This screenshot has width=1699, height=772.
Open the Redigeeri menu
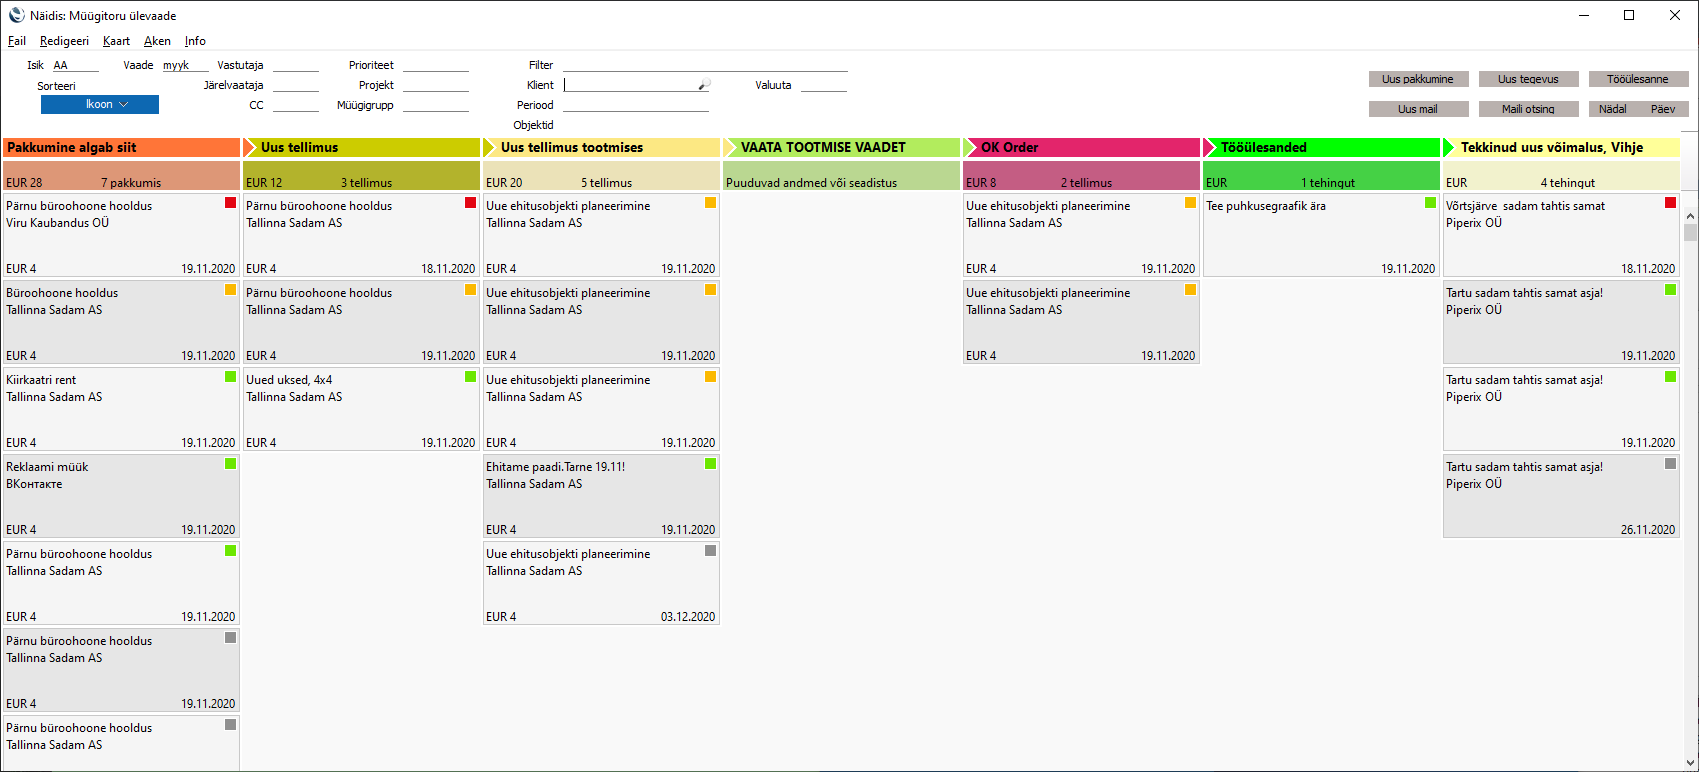[x=64, y=41]
